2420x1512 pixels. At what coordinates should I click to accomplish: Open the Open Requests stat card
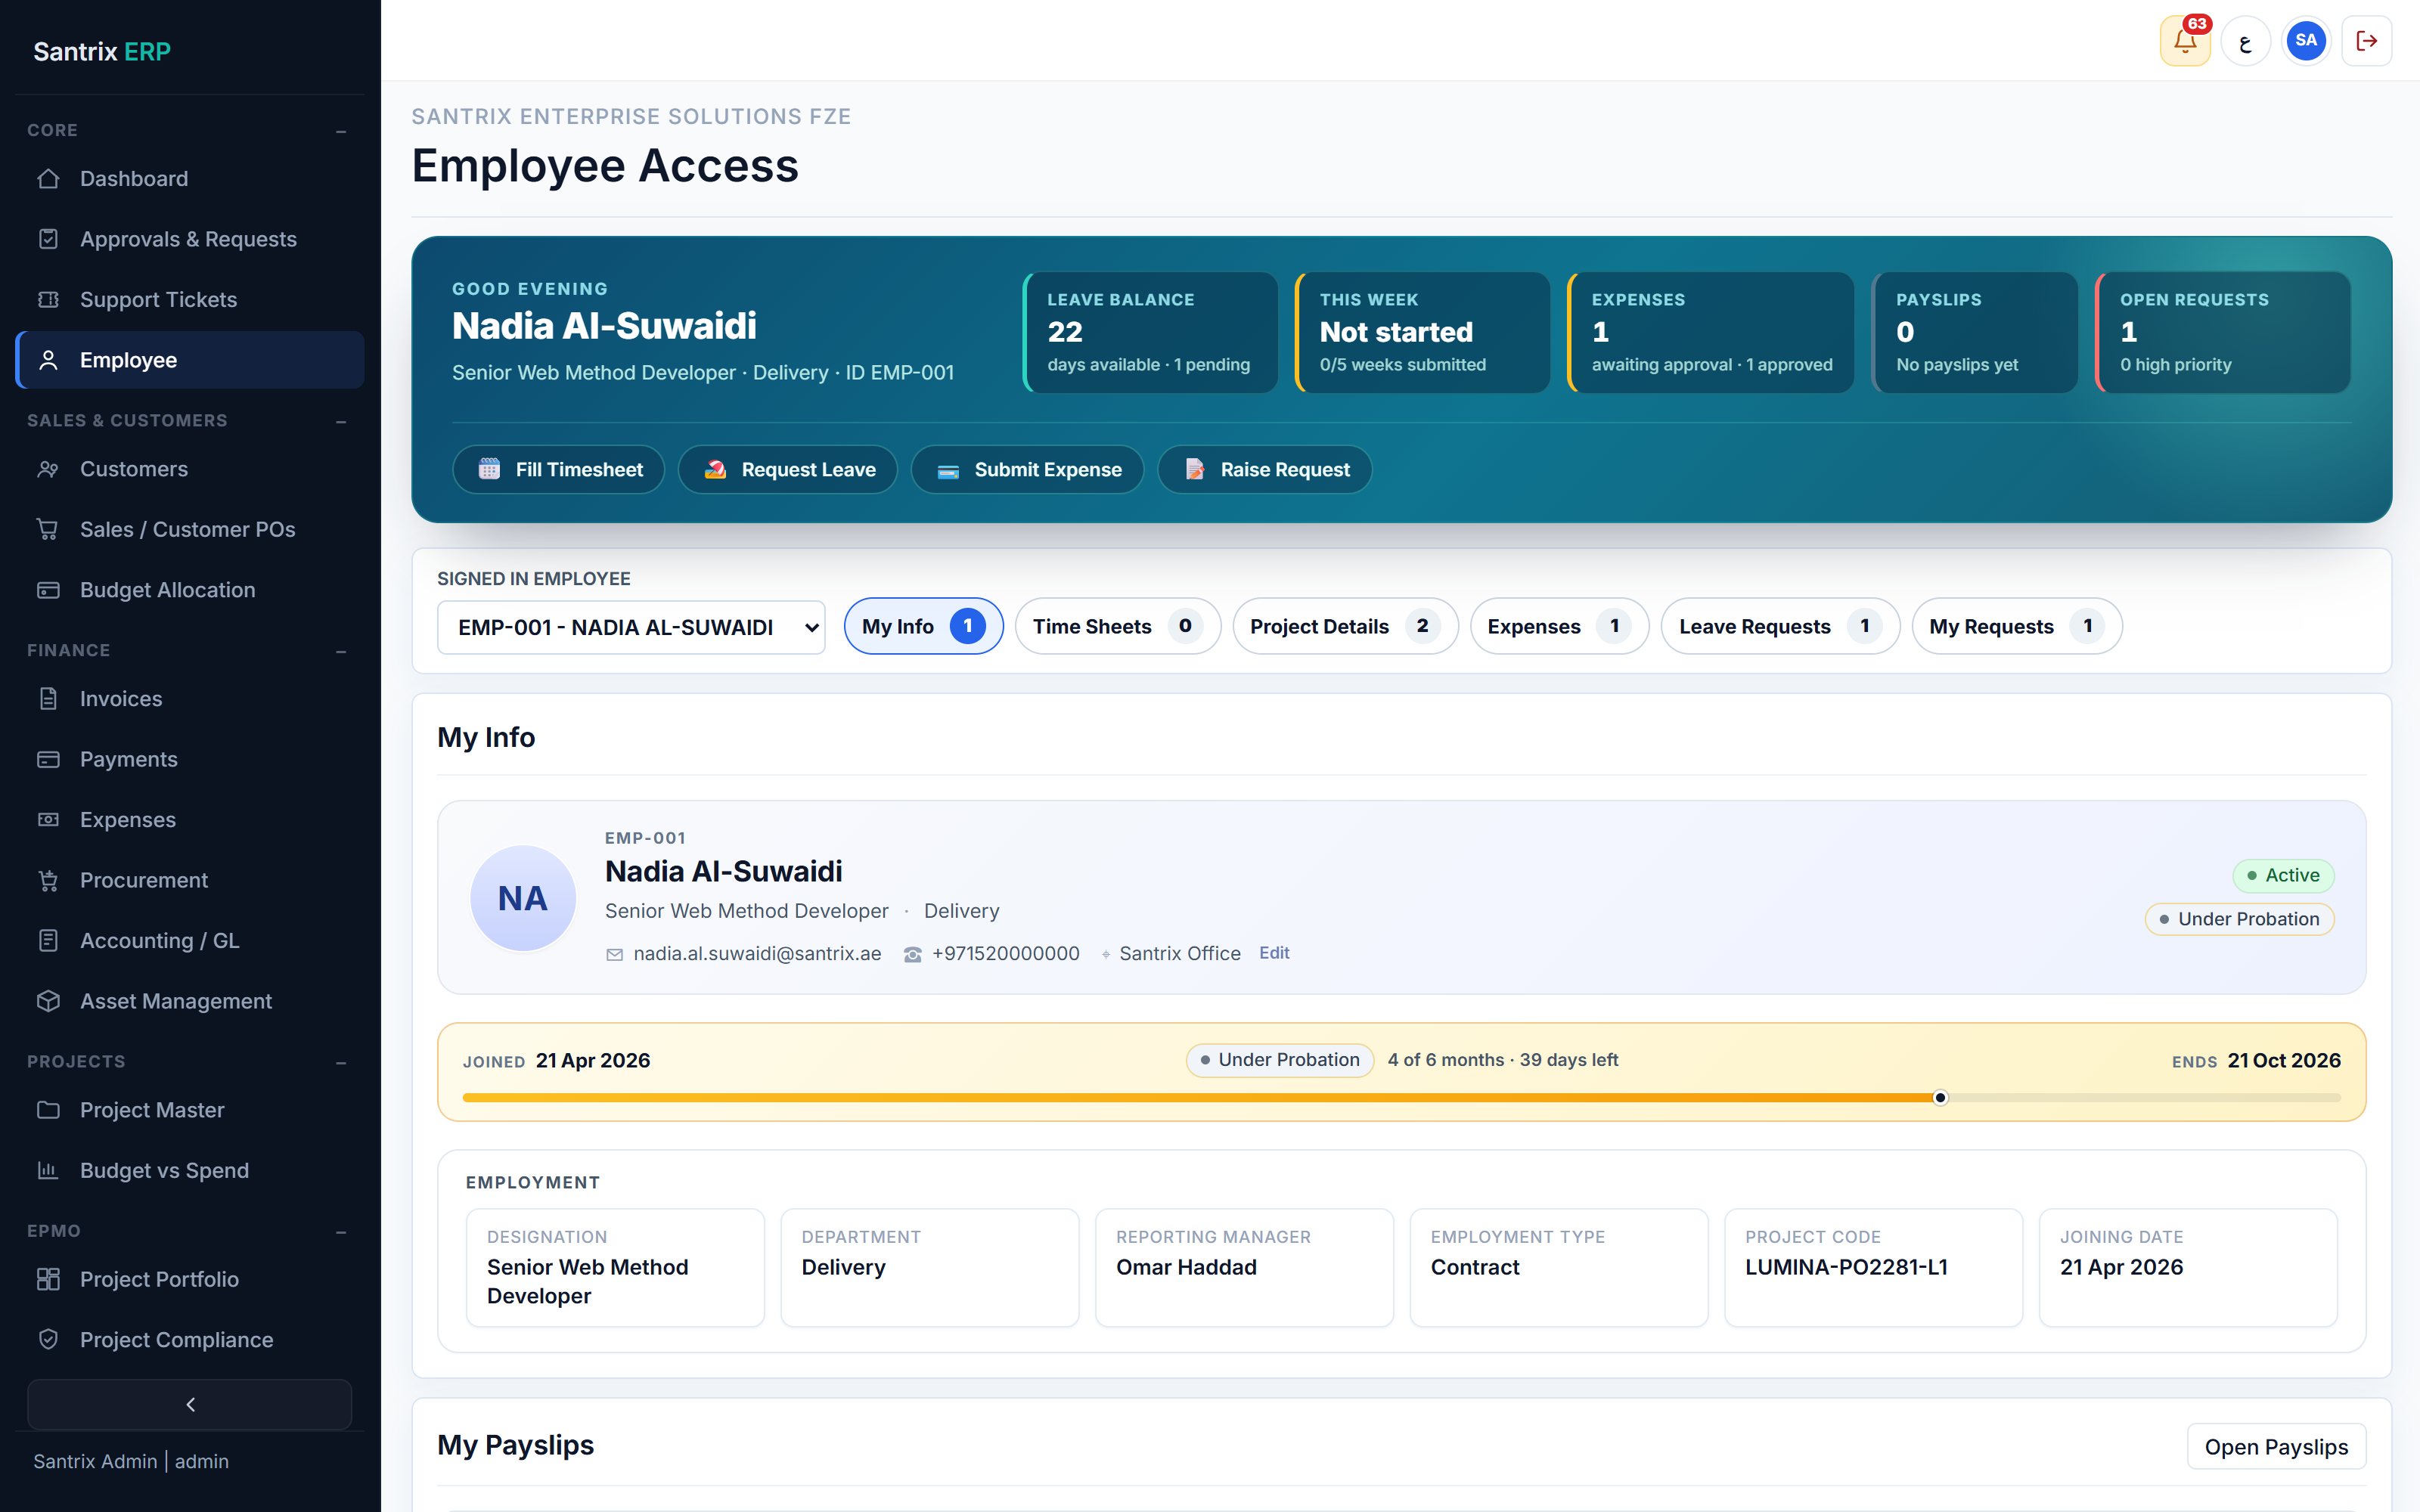point(2223,332)
